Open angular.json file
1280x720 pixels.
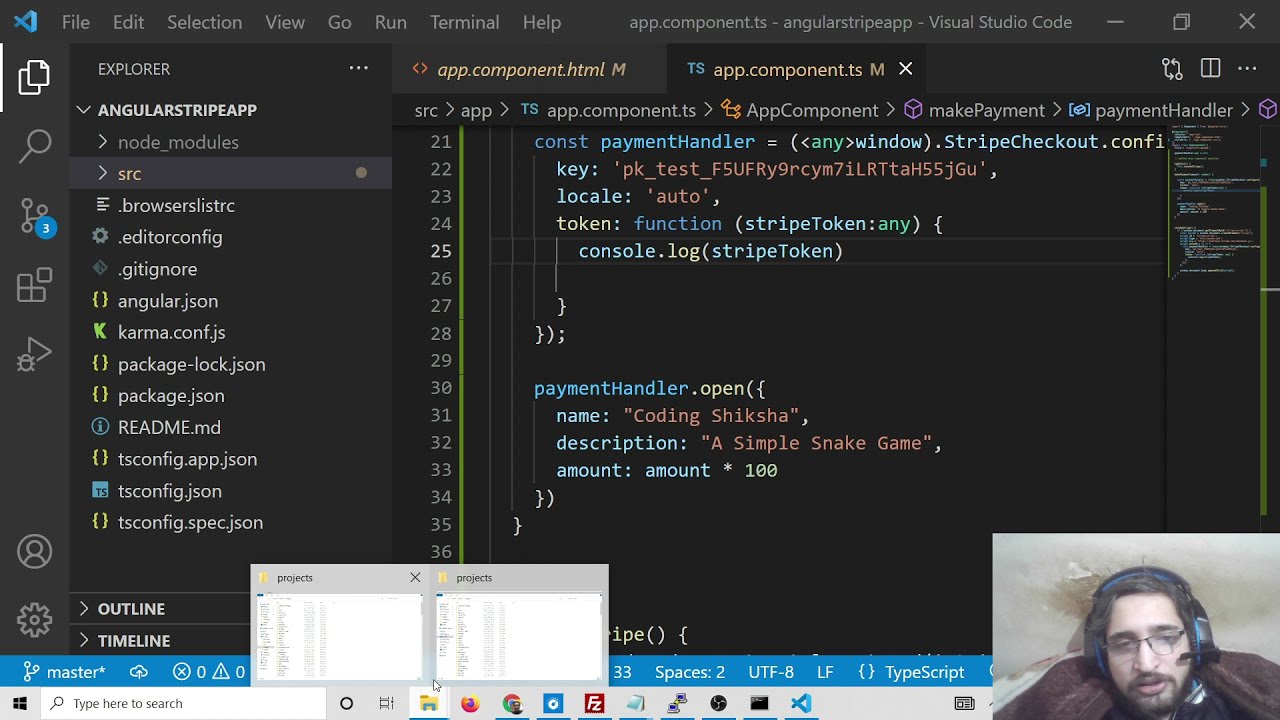click(x=168, y=301)
